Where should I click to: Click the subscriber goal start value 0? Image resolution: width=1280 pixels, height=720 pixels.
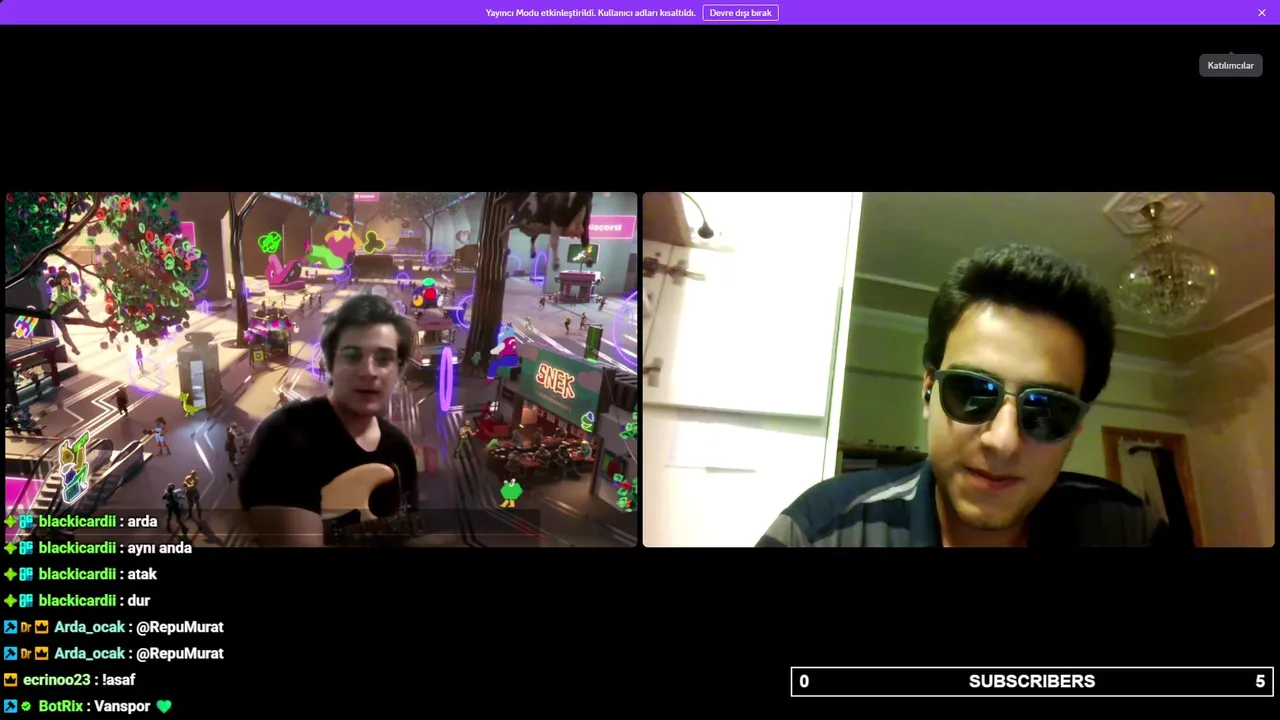(x=804, y=681)
